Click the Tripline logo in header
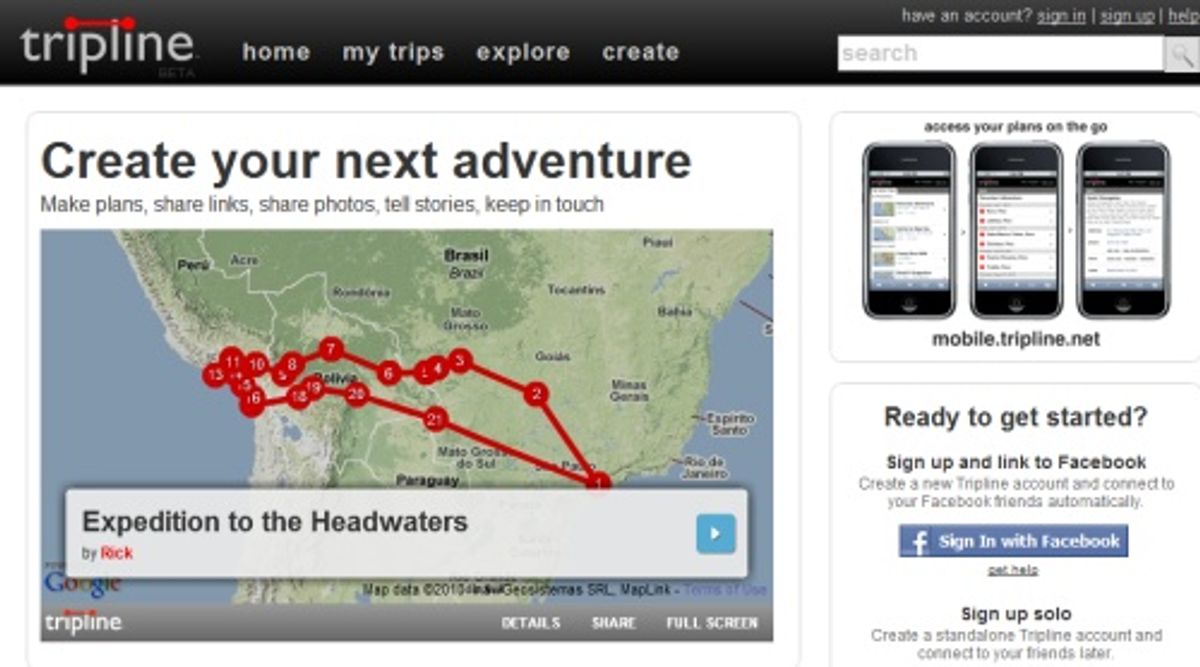The height and width of the screenshot is (667, 1200). pyautogui.click(x=107, y=44)
